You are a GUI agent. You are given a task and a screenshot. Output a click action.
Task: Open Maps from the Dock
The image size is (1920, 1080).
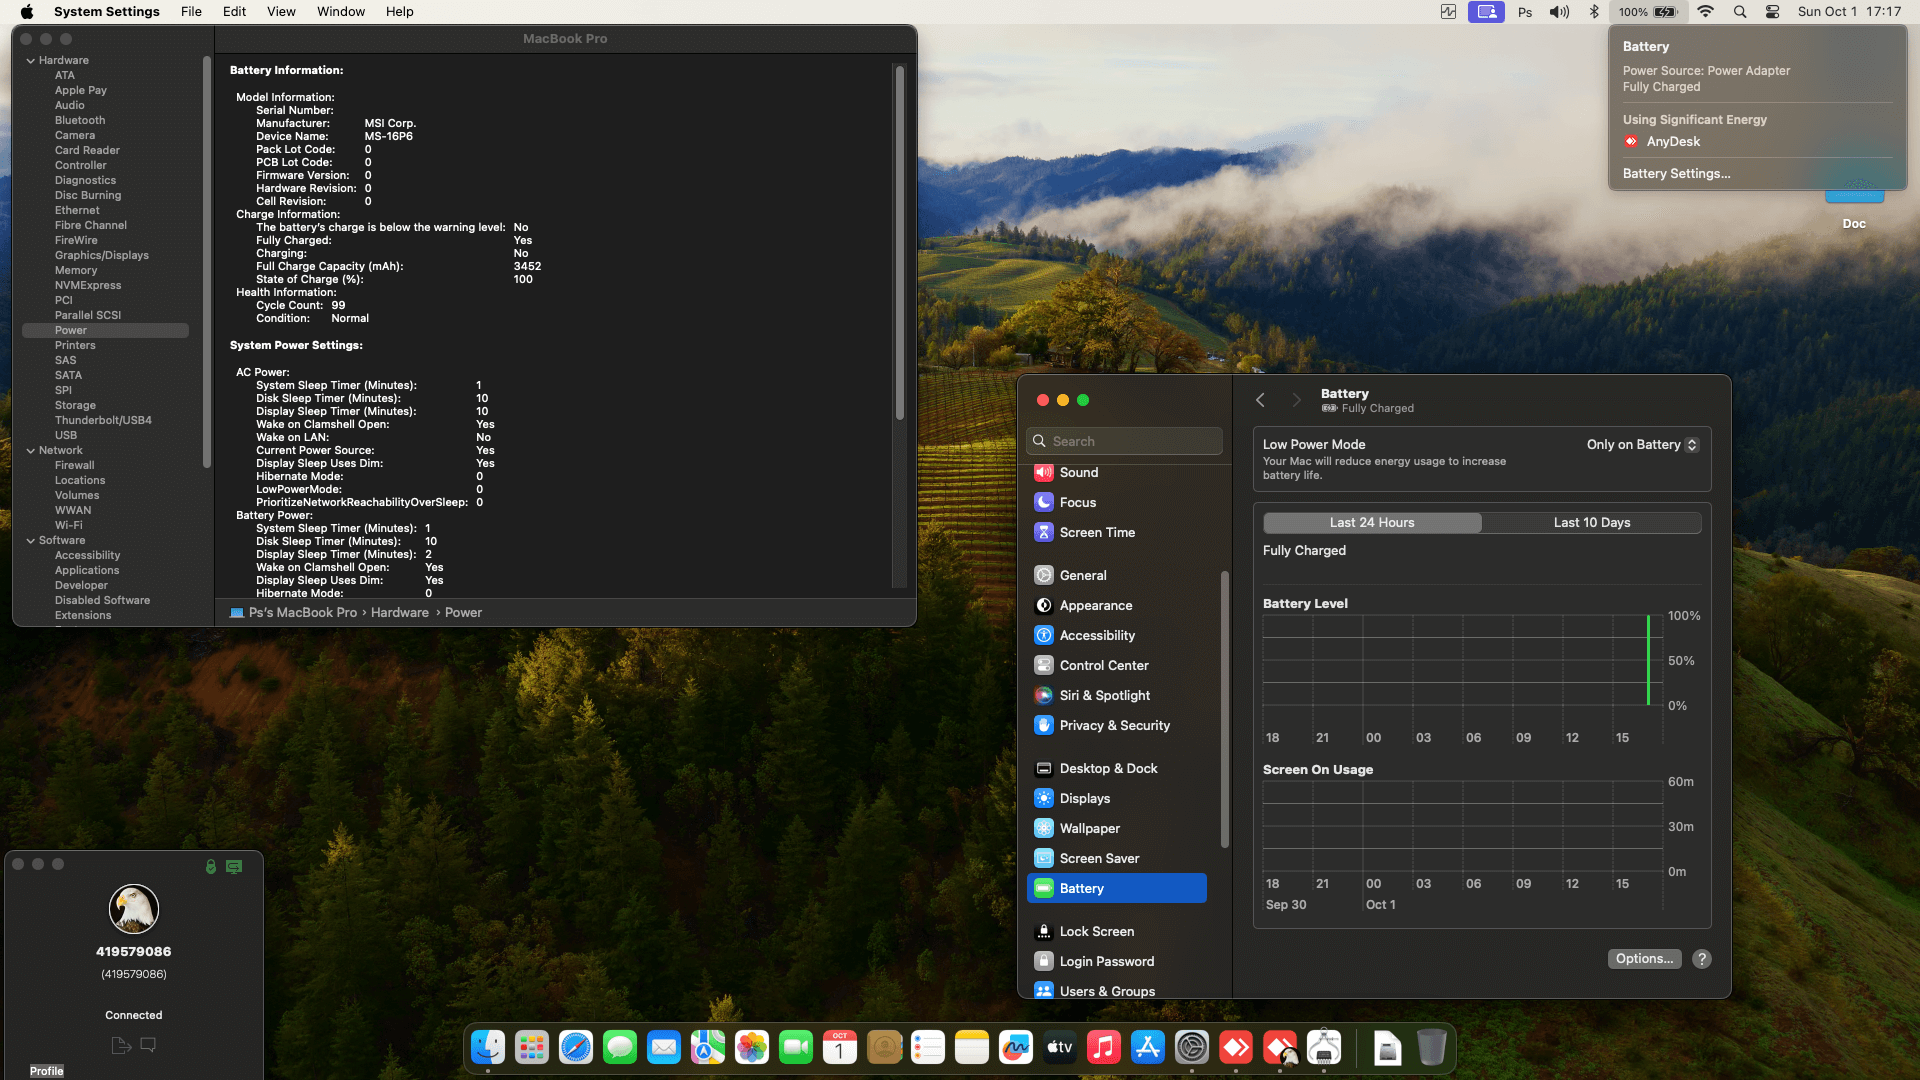coord(708,1047)
